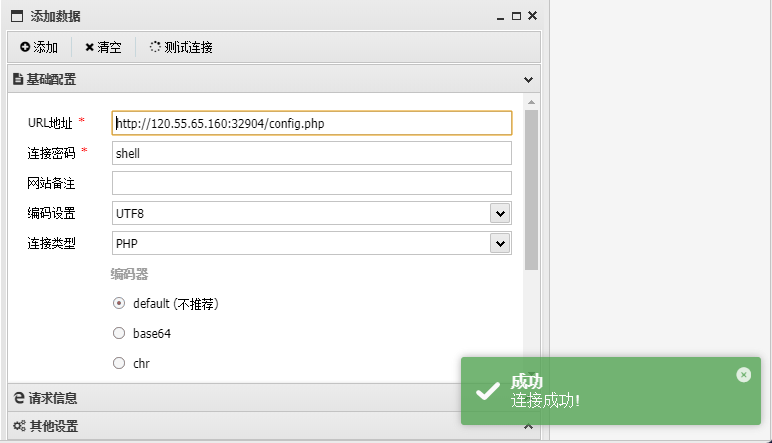
Task: Choose the chr encoder radio button
Action: [119, 363]
